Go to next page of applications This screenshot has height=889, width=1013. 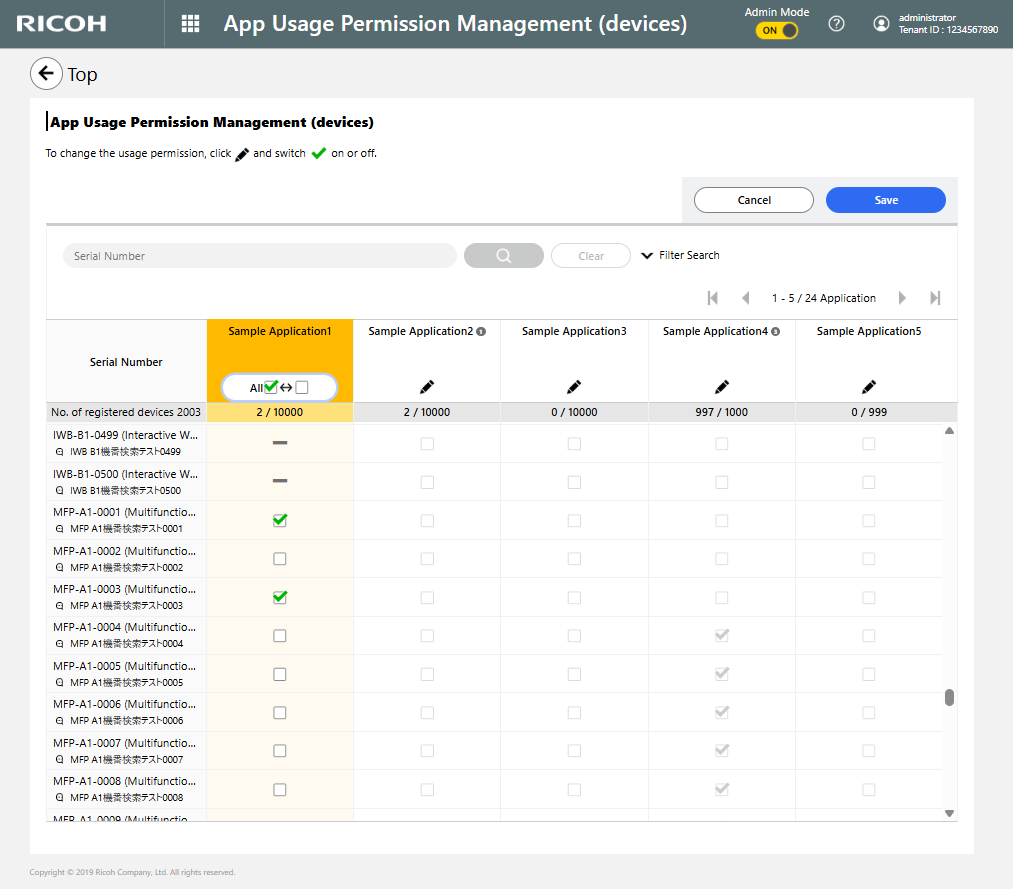[x=902, y=298]
